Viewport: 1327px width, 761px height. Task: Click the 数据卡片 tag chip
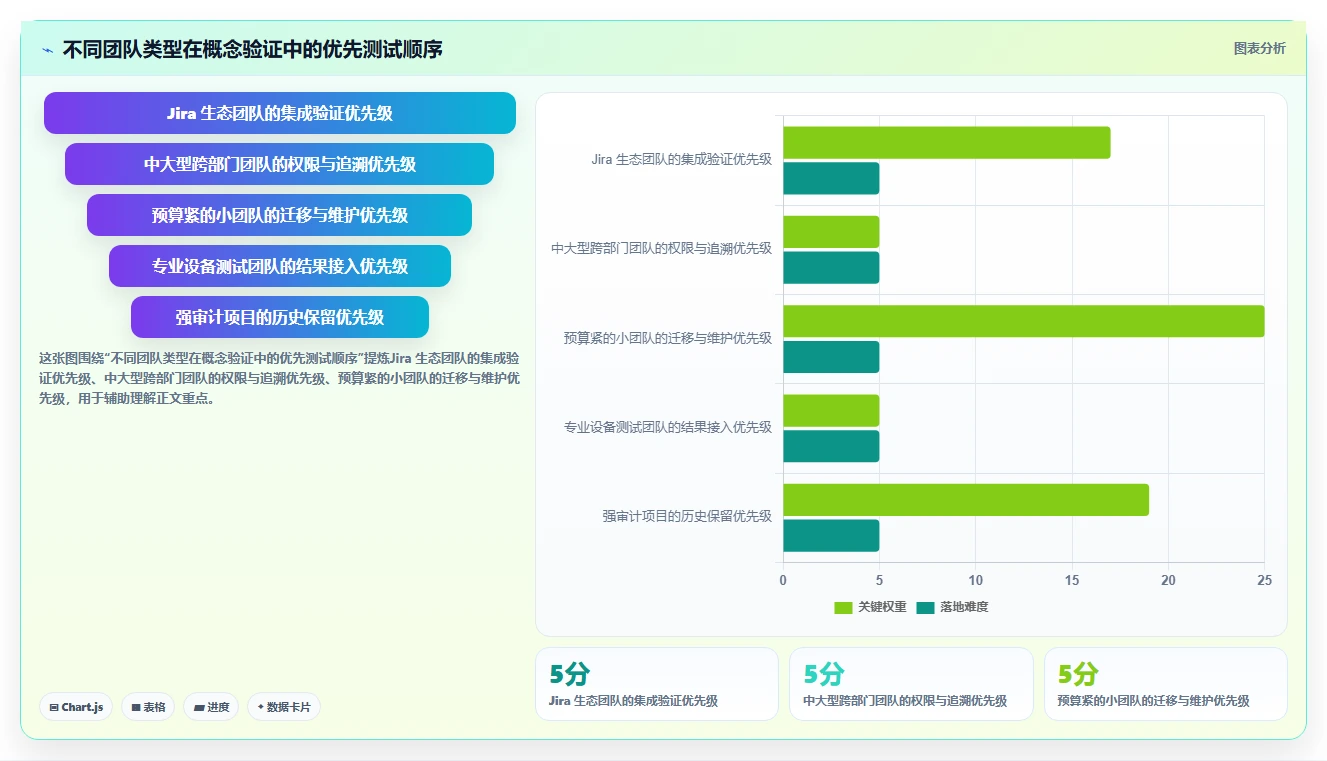[284, 707]
